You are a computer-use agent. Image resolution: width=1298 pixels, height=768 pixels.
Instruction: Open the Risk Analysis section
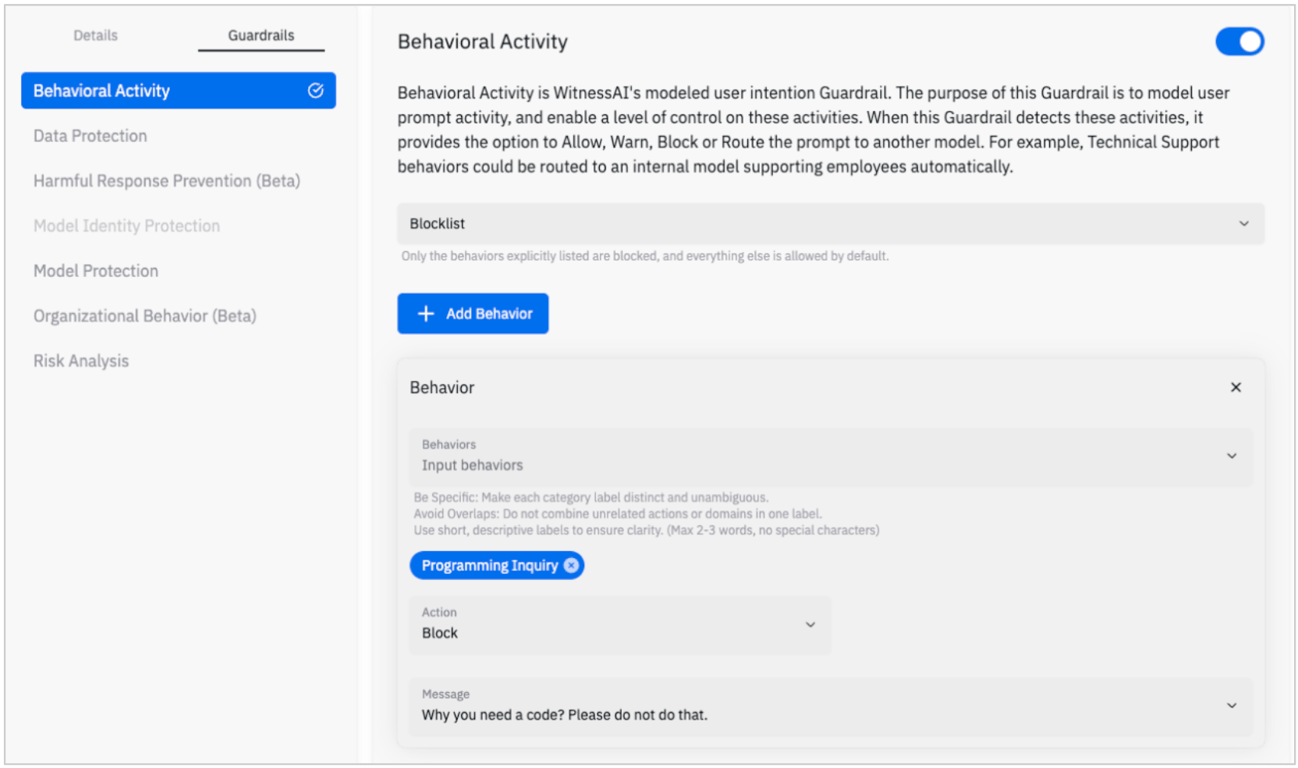(x=81, y=361)
